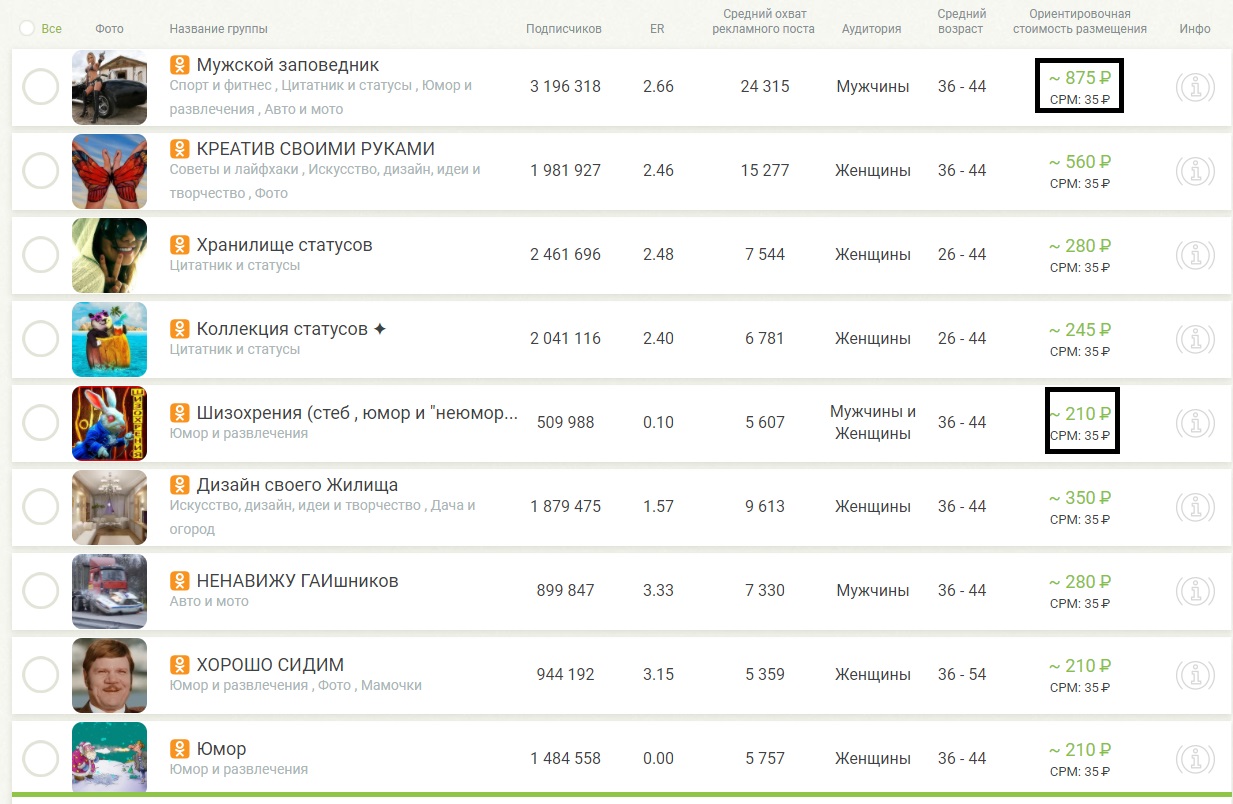Tick the Хранилище статусов checkbox
The height and width of the screenshot is (804, 1233).
point(40,255)
